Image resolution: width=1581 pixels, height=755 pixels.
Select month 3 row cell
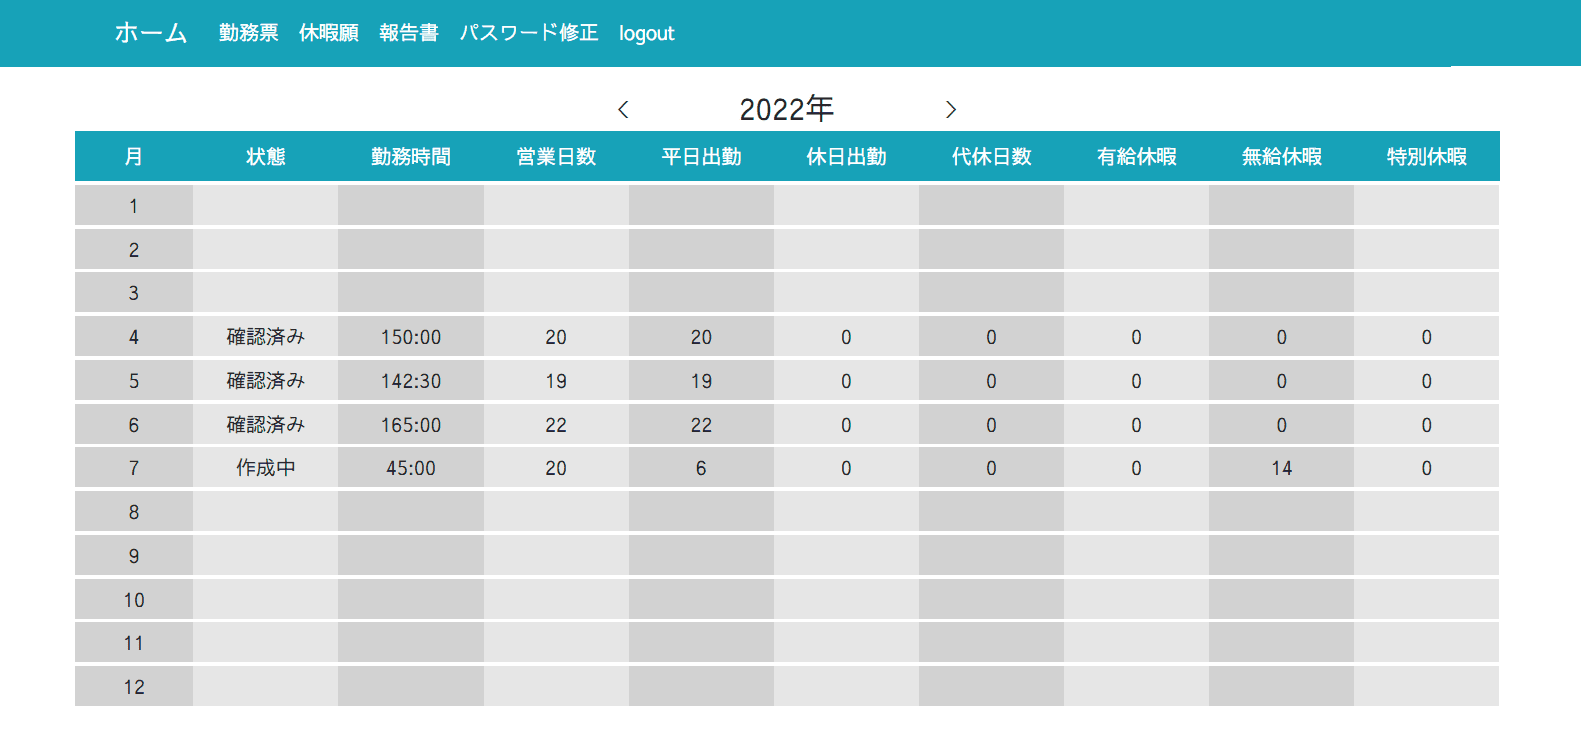click(x=134, y=293)
